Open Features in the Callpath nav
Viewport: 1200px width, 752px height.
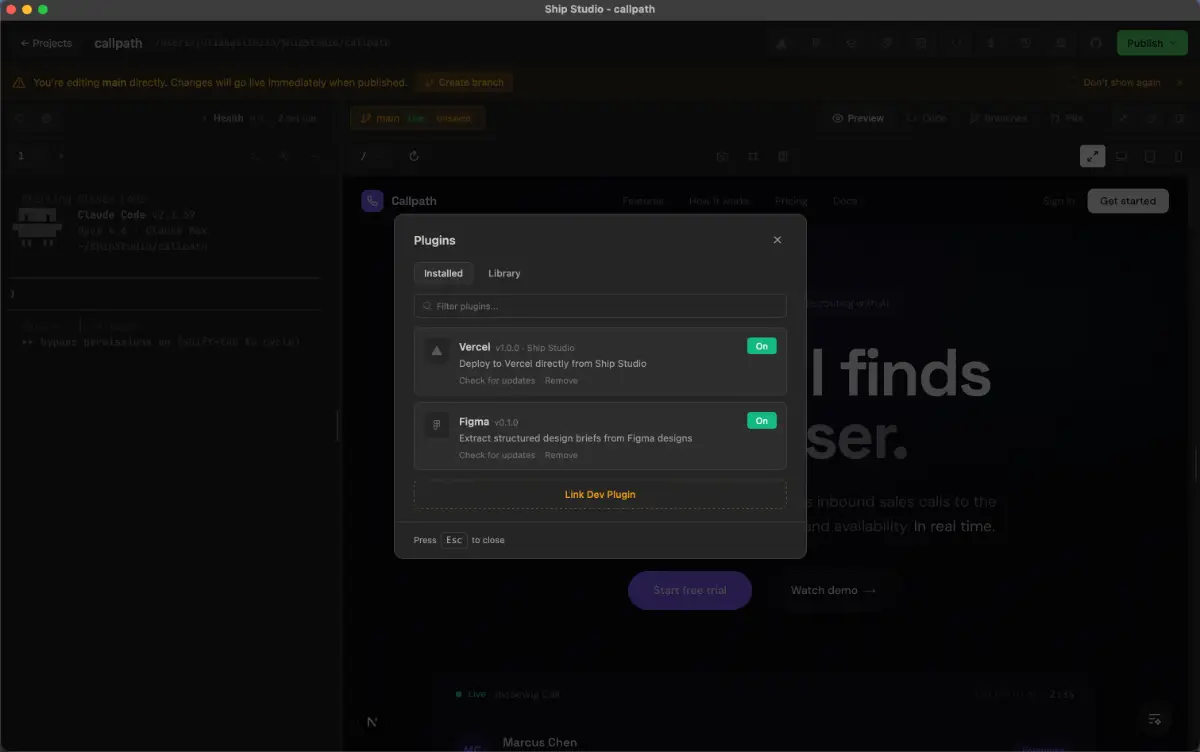click(x=643, y=201)
